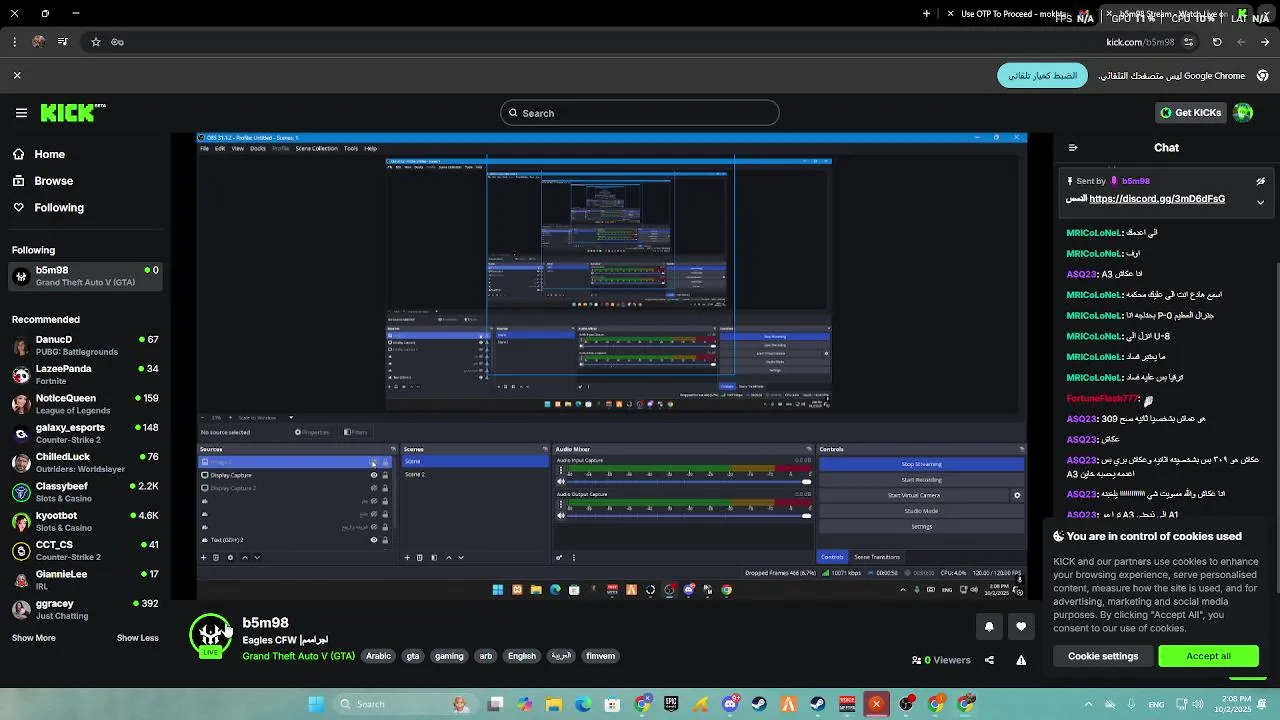Open Chrome three-dot menu
Screen dimensions: 1280x720
point(14,42)
